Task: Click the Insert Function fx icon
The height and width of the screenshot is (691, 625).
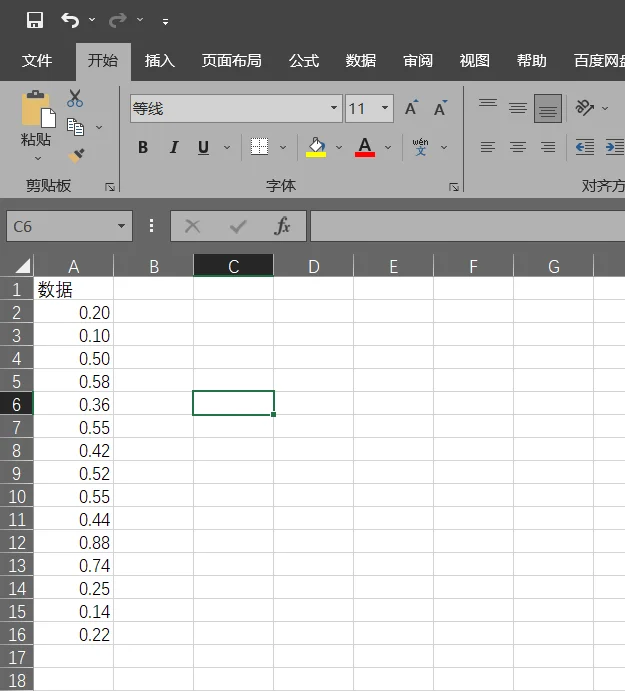Action: point(282,226)
